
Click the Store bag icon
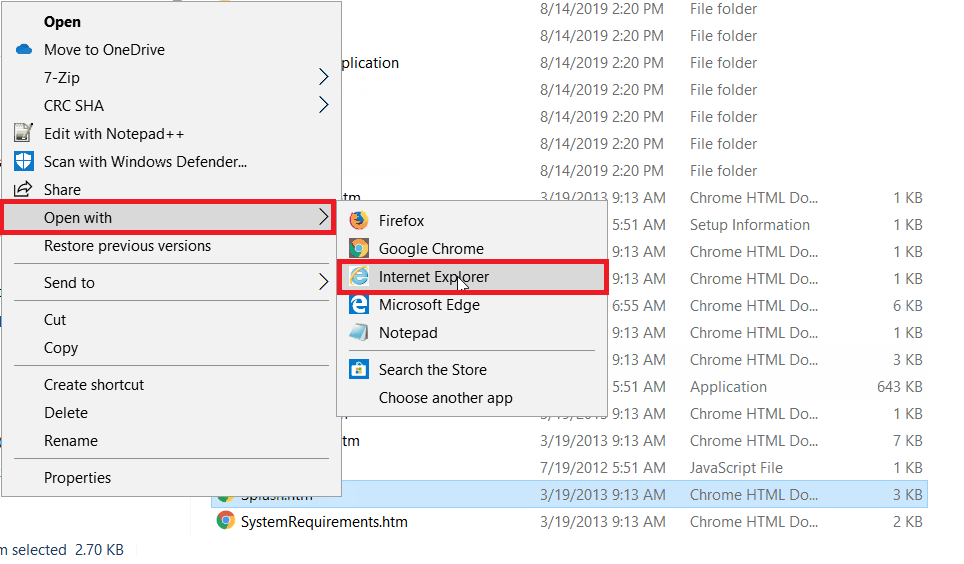(358, 370)
